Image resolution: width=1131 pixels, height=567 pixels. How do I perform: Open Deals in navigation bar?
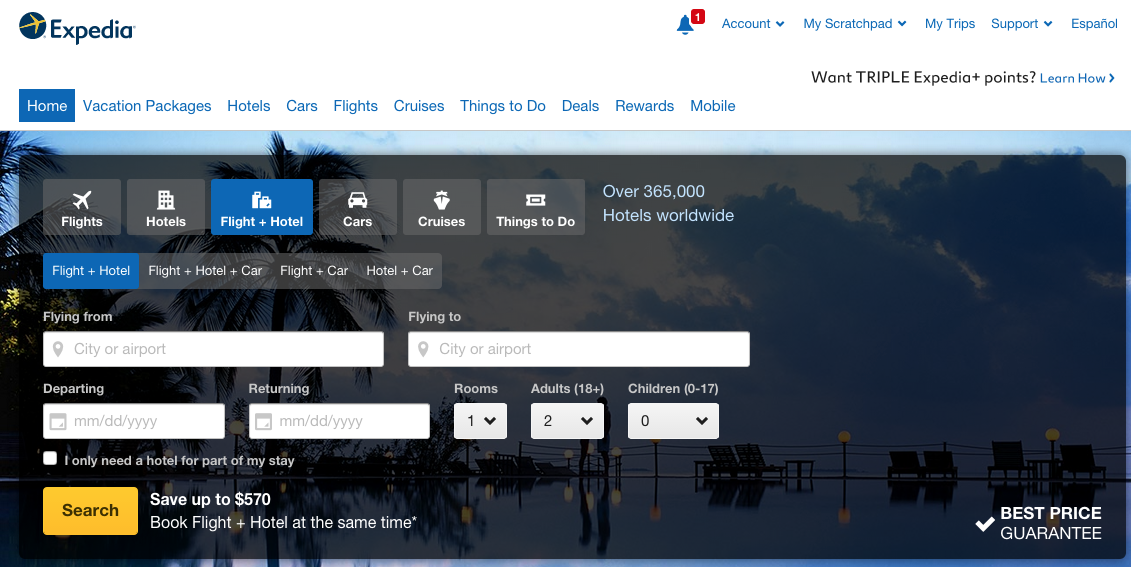coord(581,105)
